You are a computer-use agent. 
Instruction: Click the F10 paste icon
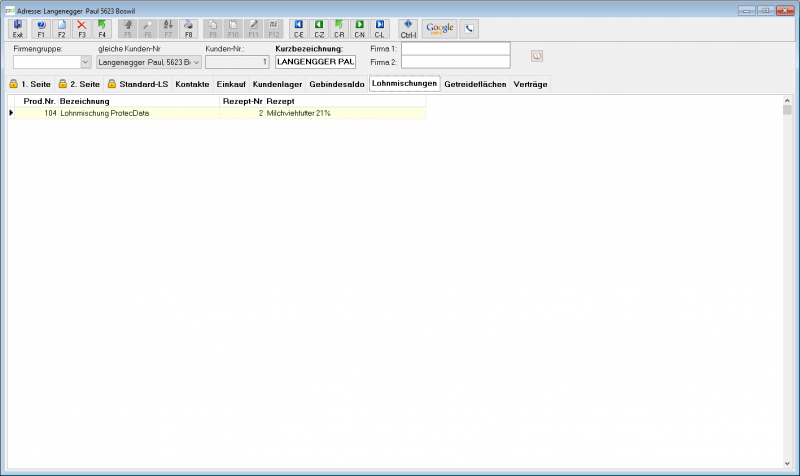point(233,29)
